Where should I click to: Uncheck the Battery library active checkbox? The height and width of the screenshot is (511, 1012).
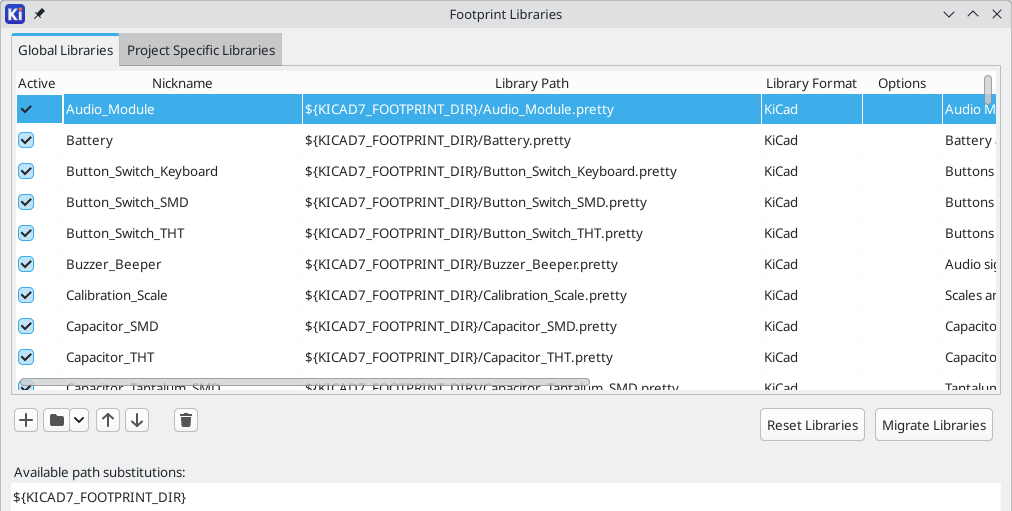coord(26,140)
